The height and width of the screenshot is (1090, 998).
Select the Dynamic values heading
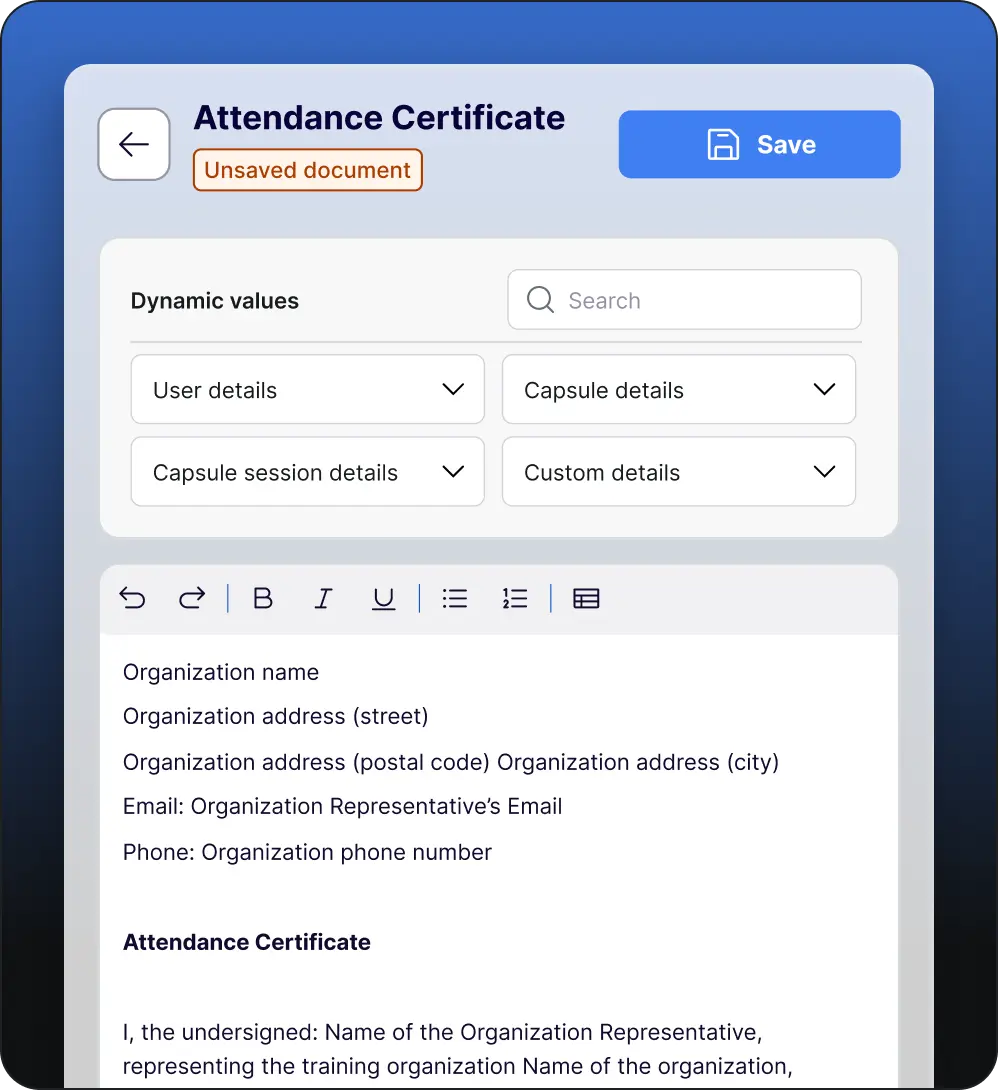coord(214,300)
